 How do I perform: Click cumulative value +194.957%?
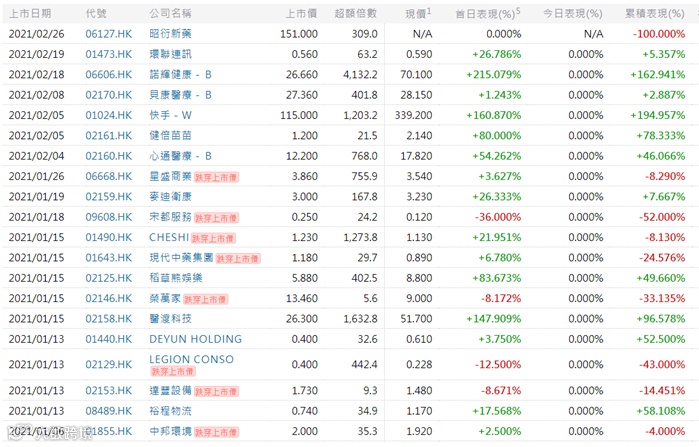(658, 115)
